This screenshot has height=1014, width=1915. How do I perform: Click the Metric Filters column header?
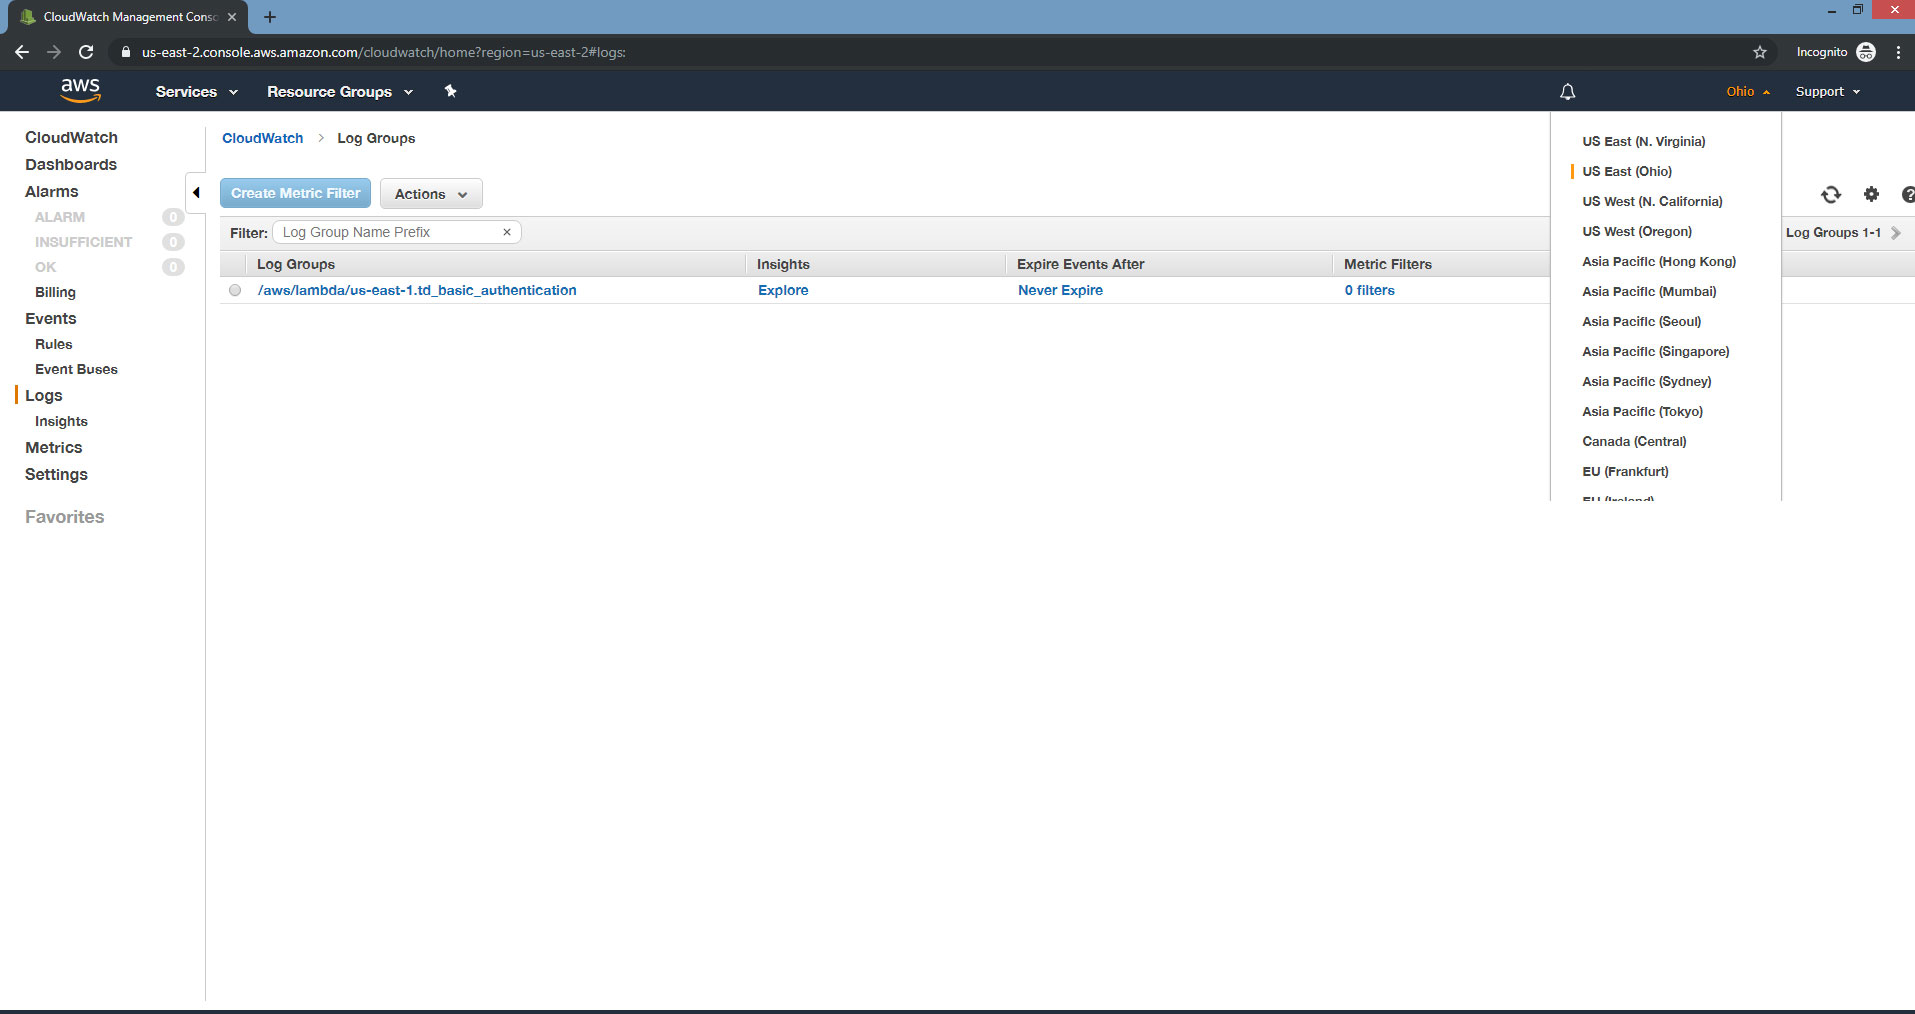pos(1387,264)
